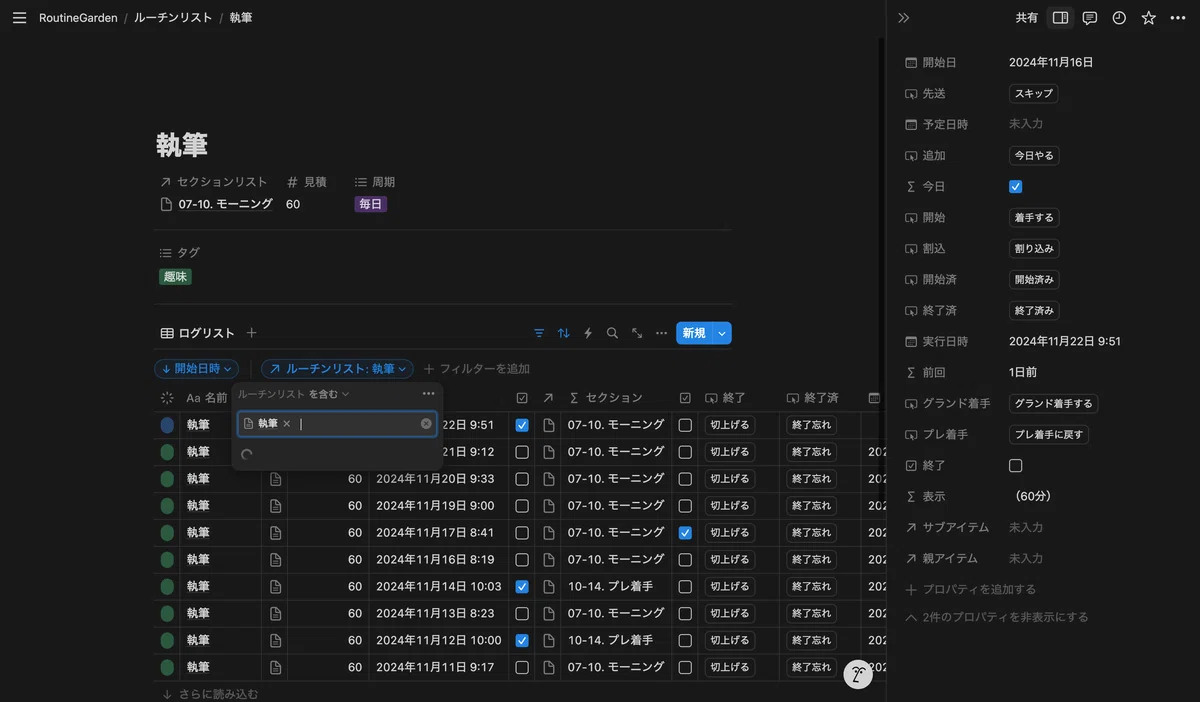Collapse 2件のプロパティを非表示にする expander

point(997,617)
